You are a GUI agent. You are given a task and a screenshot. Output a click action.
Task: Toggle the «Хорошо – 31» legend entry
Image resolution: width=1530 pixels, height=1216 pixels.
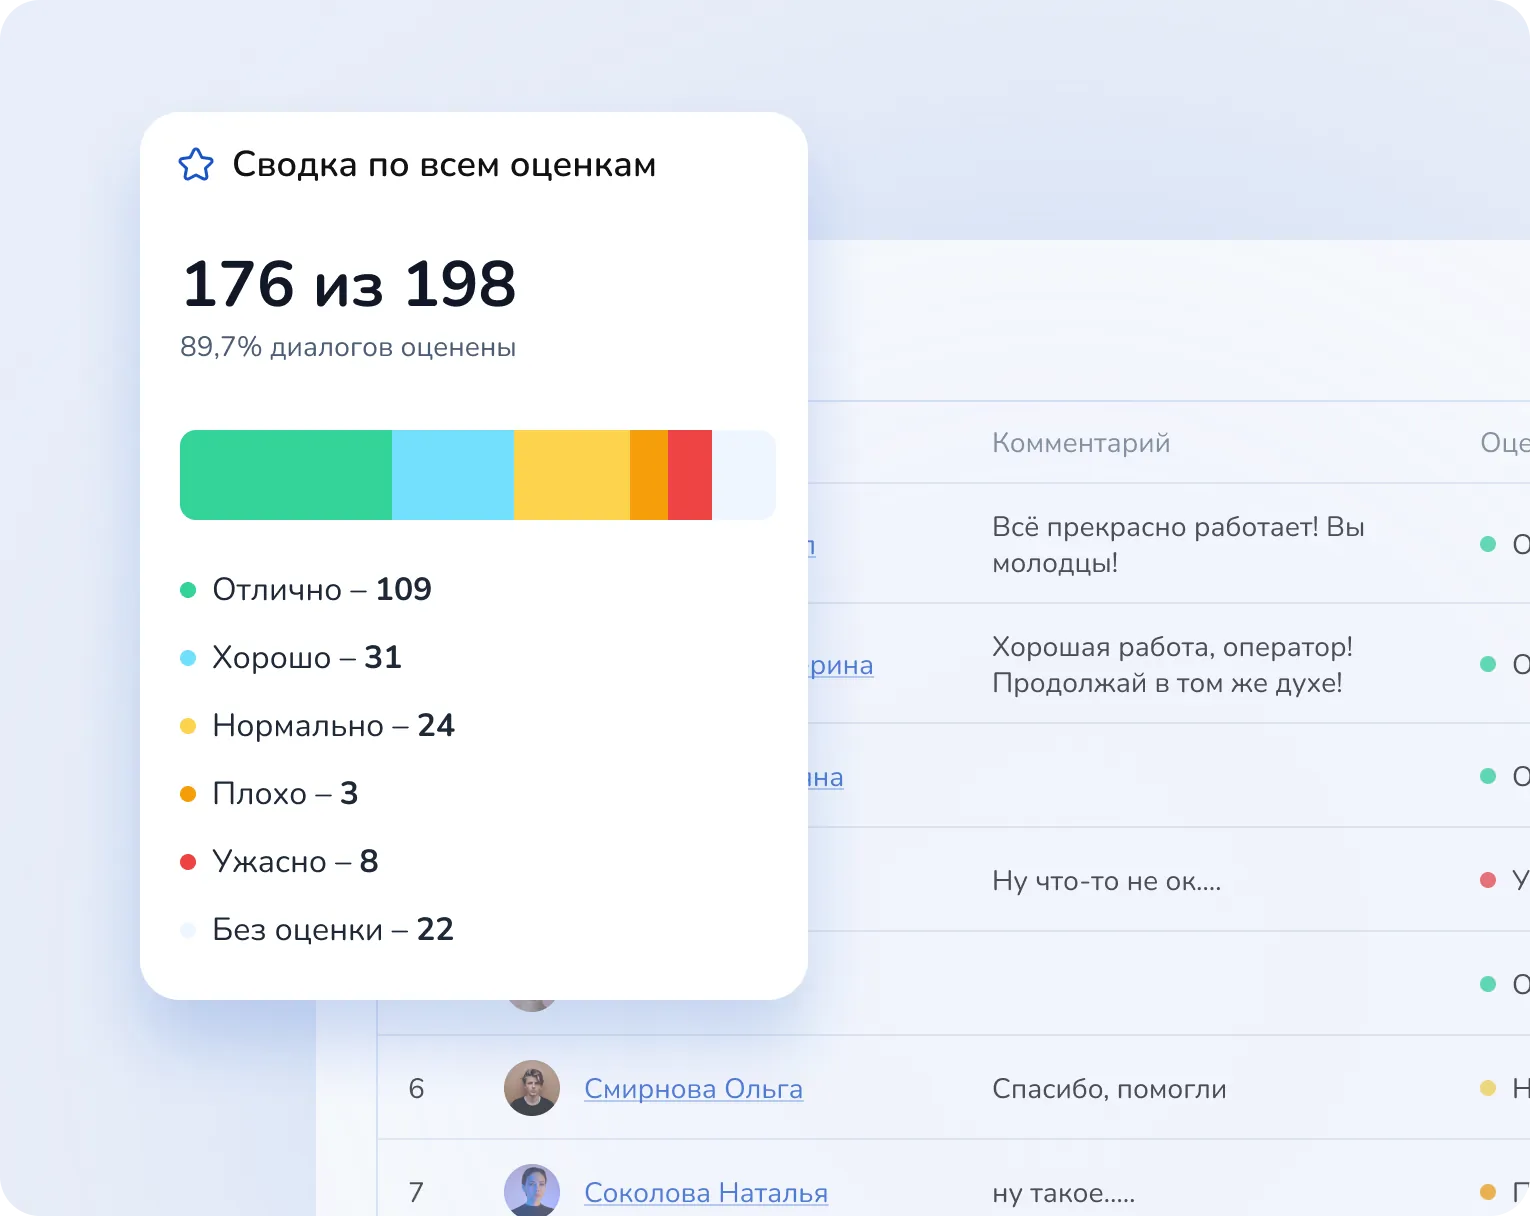[305, 658]
